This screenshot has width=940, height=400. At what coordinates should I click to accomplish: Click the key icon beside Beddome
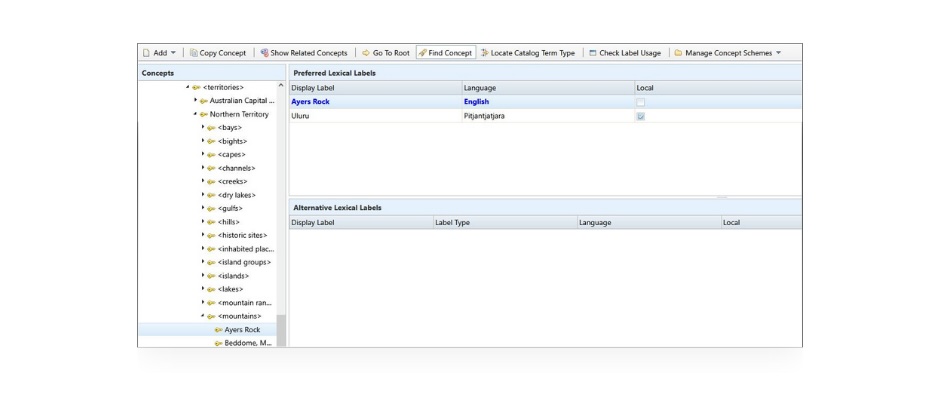pos(218,344)
